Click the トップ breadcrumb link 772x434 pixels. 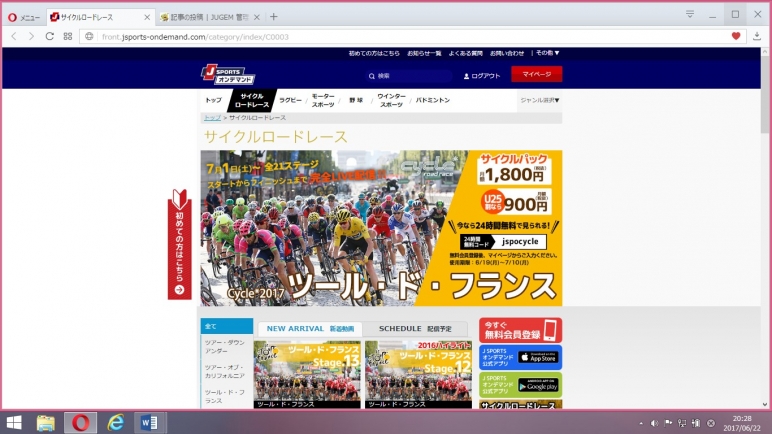click(x=212, y=118)
